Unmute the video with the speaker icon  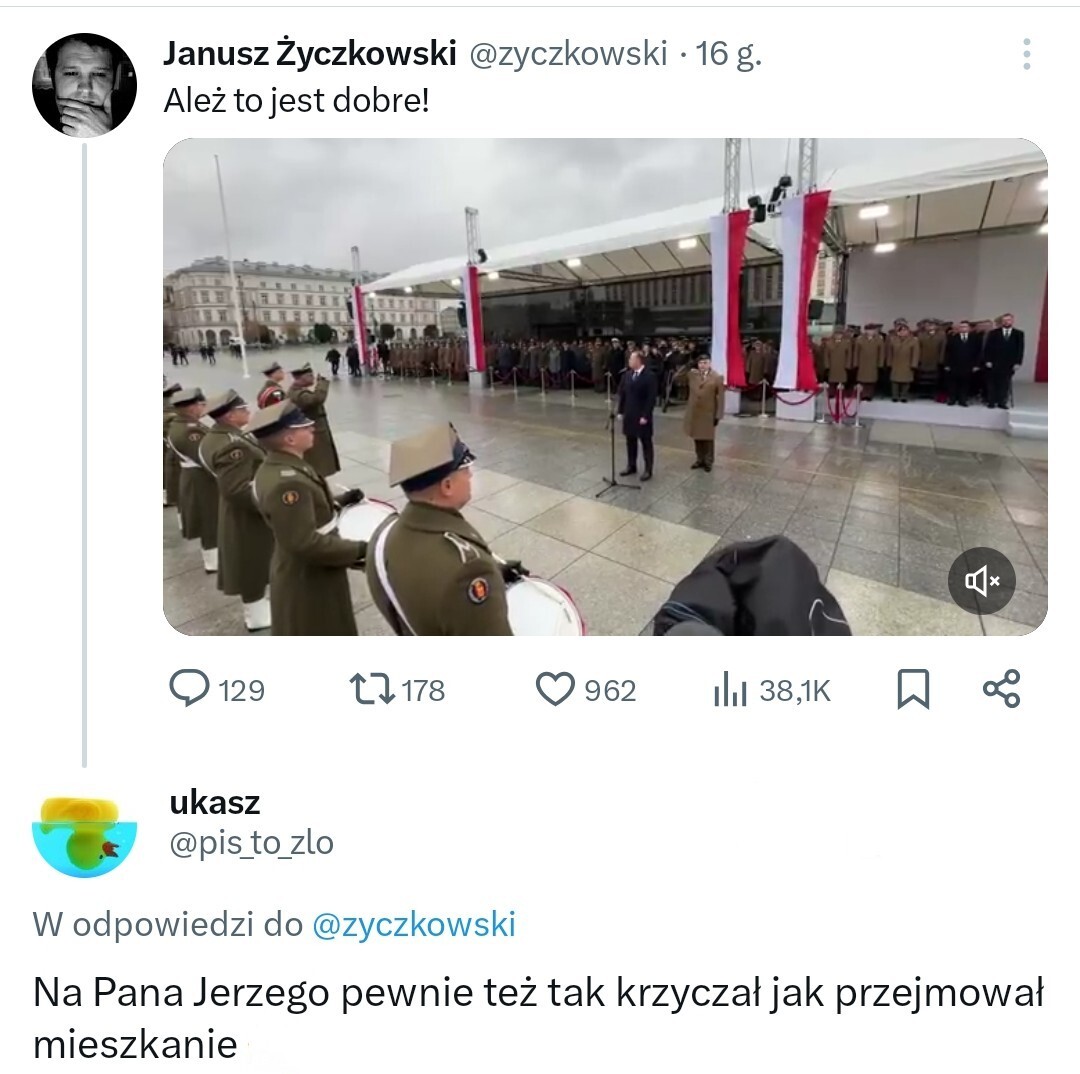[x=982, y=581]
